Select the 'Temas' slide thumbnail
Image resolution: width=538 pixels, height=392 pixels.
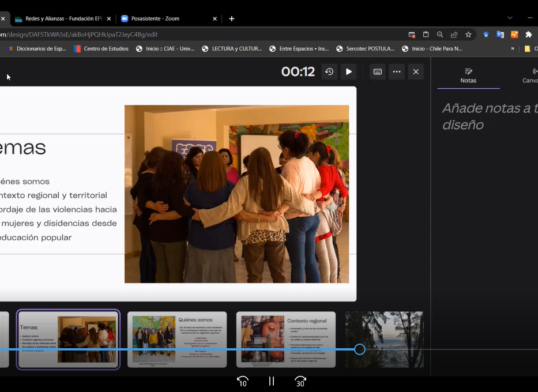point(68,339)
